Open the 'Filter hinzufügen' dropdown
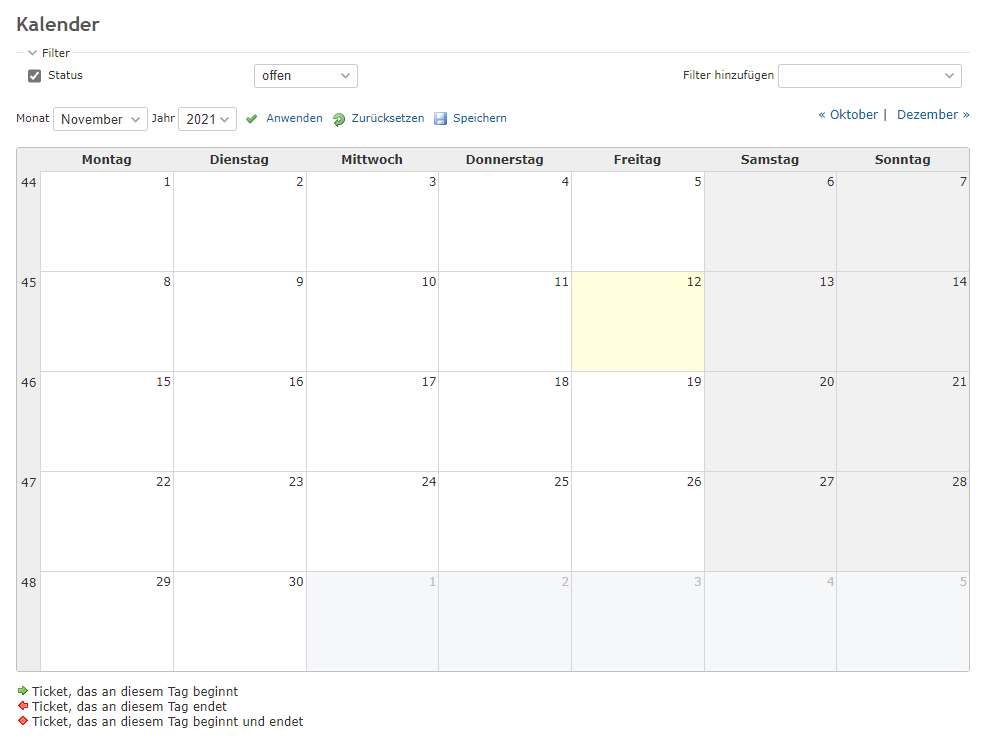Image resolution: width=981 pixels, height=748 pixels. click(870, 76)
